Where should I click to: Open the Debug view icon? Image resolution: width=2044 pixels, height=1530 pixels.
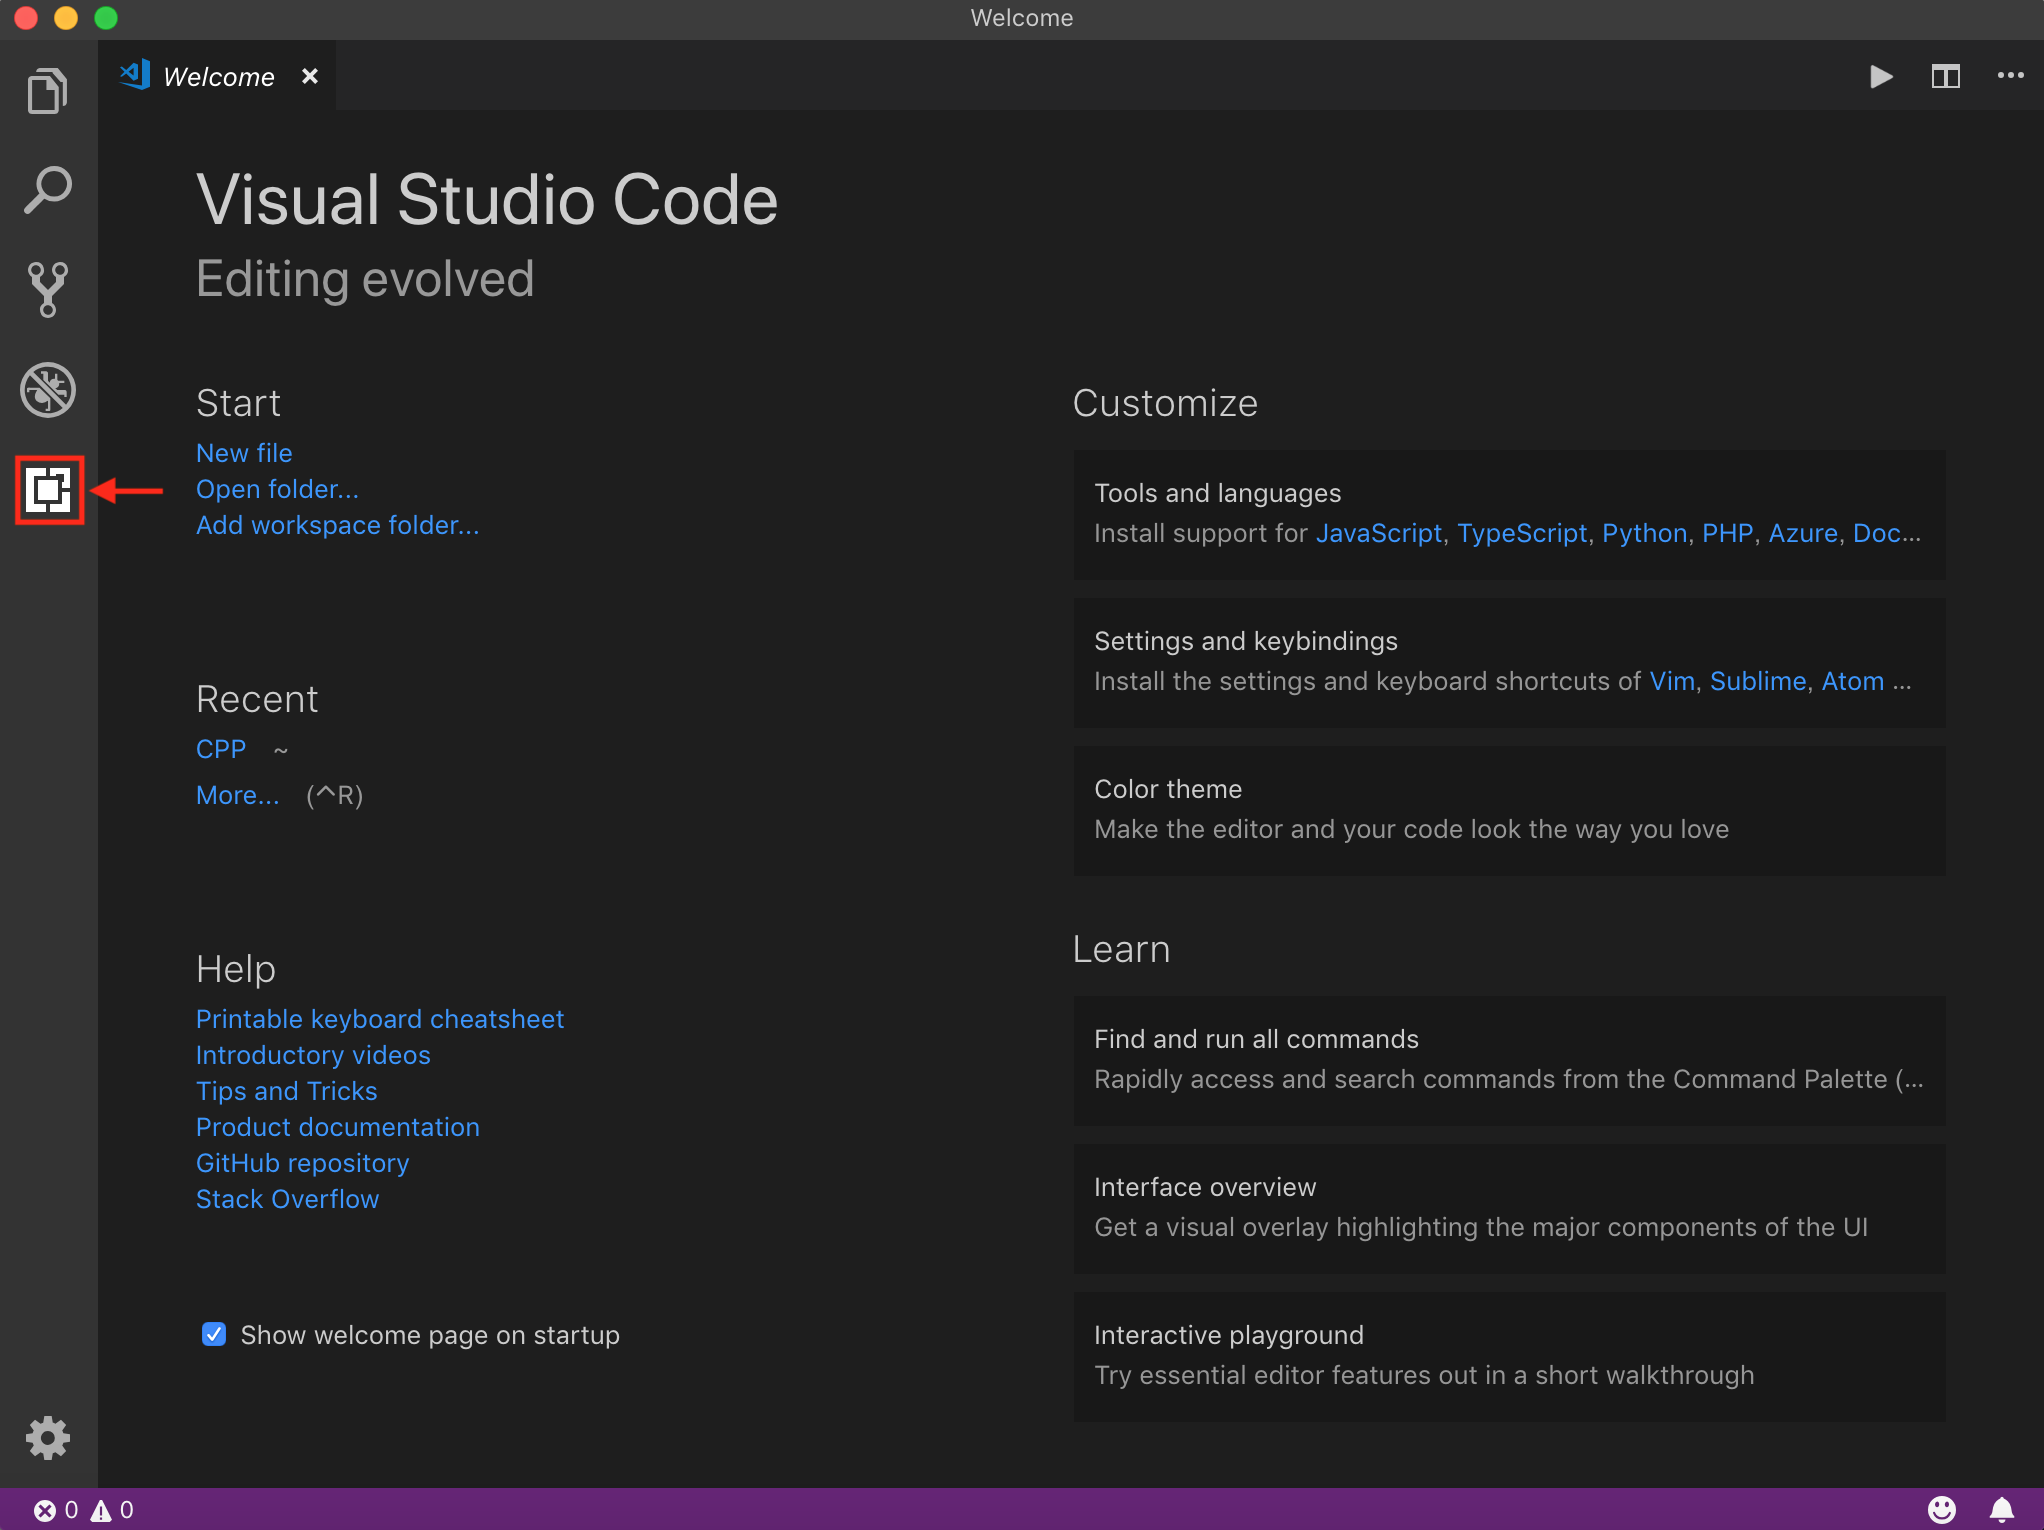pos(47,390)
